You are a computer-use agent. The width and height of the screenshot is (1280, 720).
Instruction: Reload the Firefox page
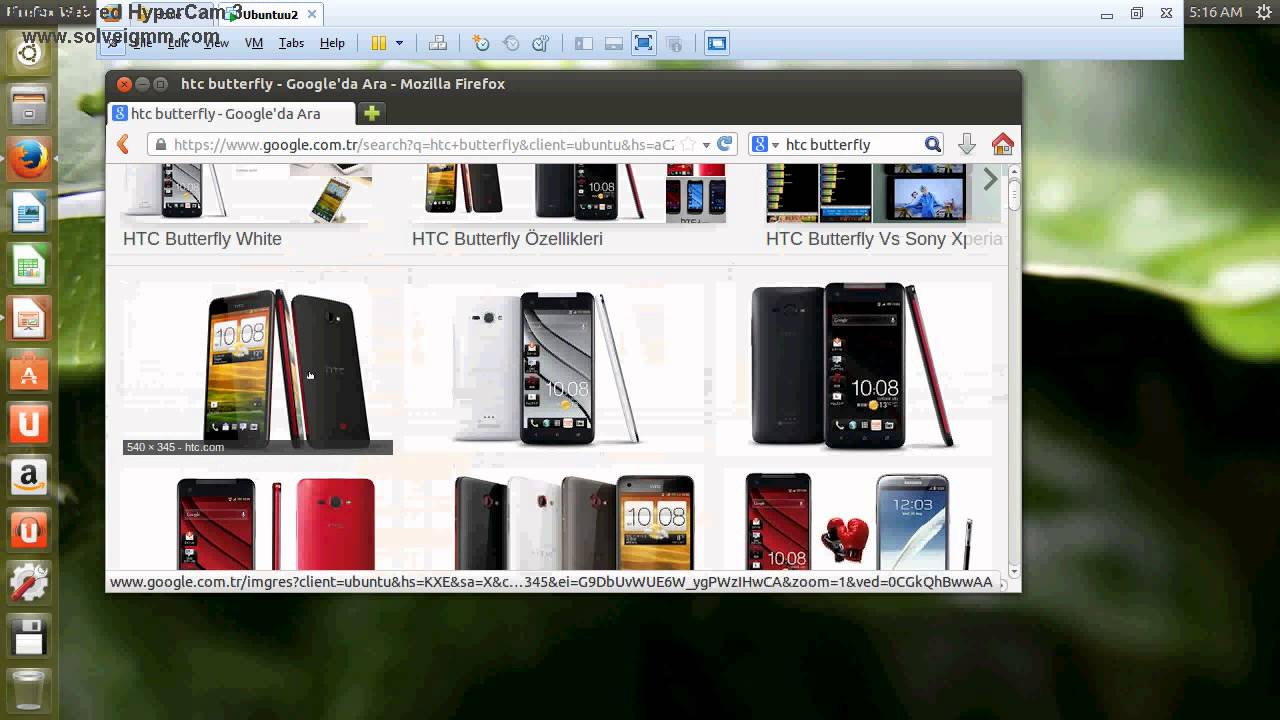pyautogui.click(x=725, y=144)
